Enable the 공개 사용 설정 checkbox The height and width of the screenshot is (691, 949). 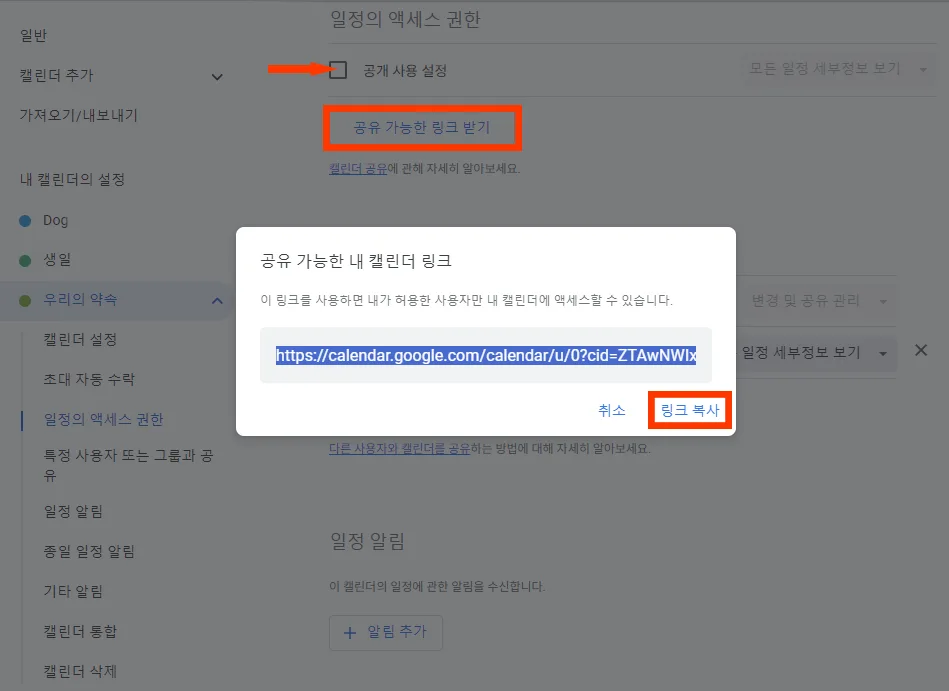point(337,70)
